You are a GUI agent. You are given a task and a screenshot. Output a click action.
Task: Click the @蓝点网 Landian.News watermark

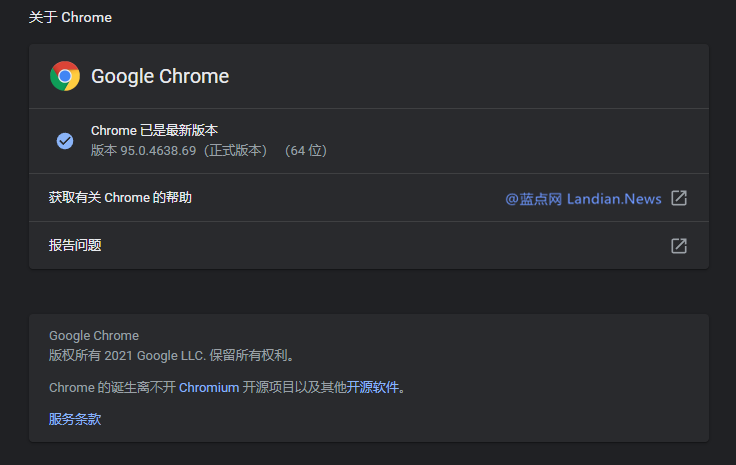(583, 199)
